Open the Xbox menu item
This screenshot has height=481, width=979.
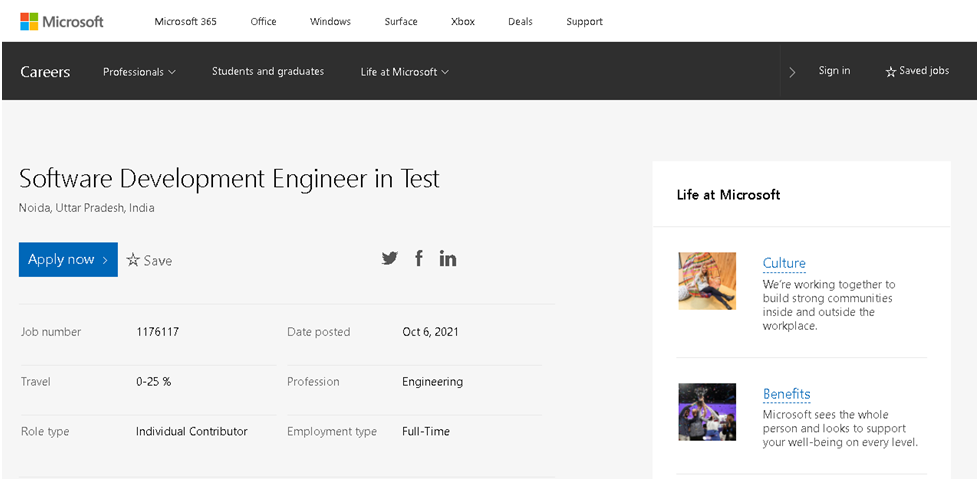point(463,21)
